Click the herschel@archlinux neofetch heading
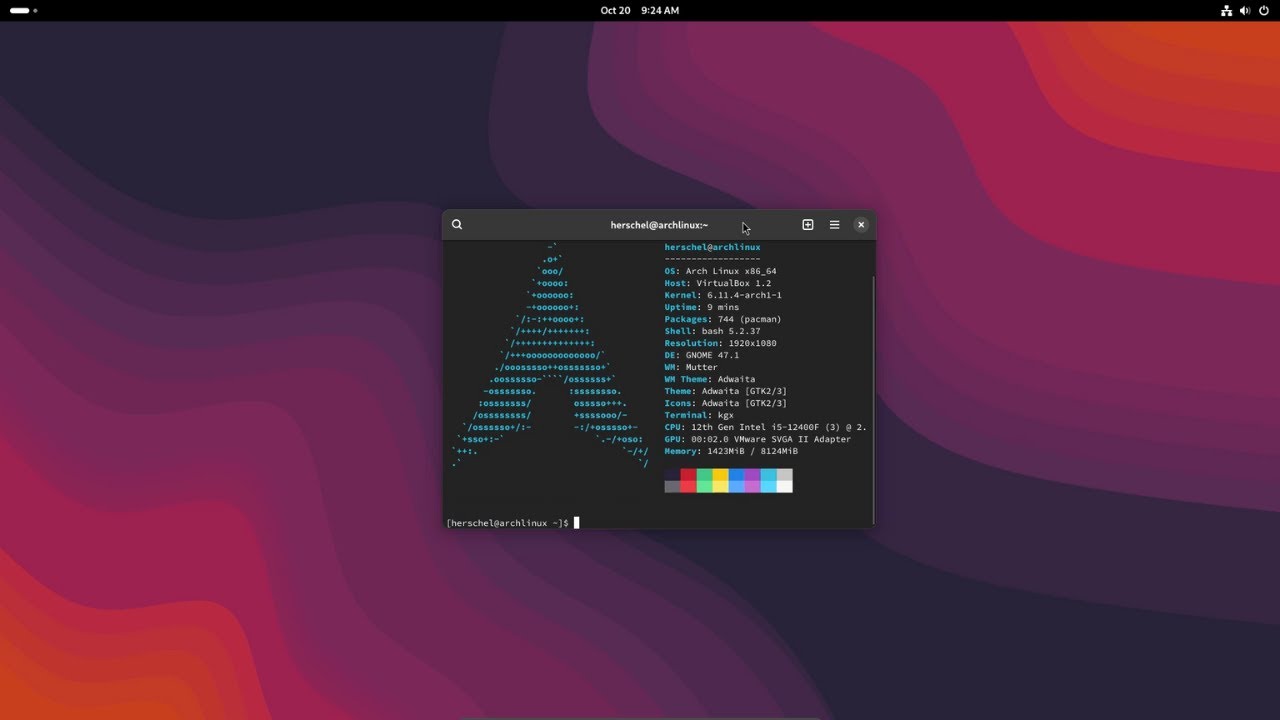The width and height of the screenshot is (1280, 720). 712,247
